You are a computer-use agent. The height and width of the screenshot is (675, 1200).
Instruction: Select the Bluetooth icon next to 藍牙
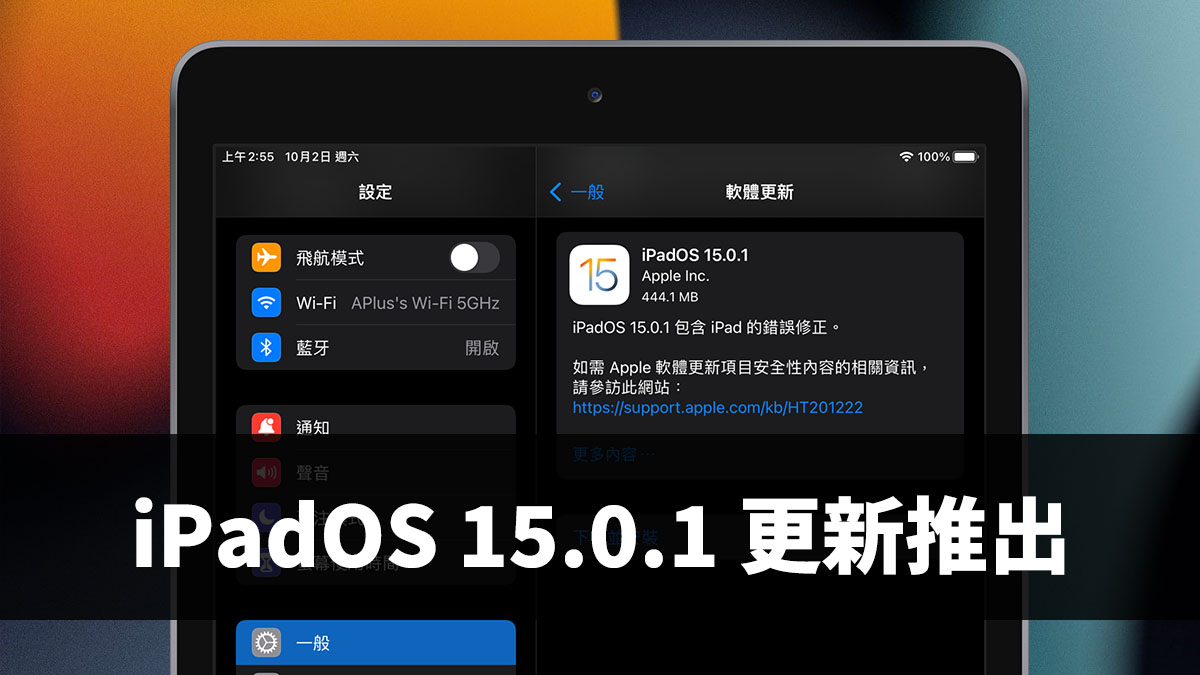[267, 347]
